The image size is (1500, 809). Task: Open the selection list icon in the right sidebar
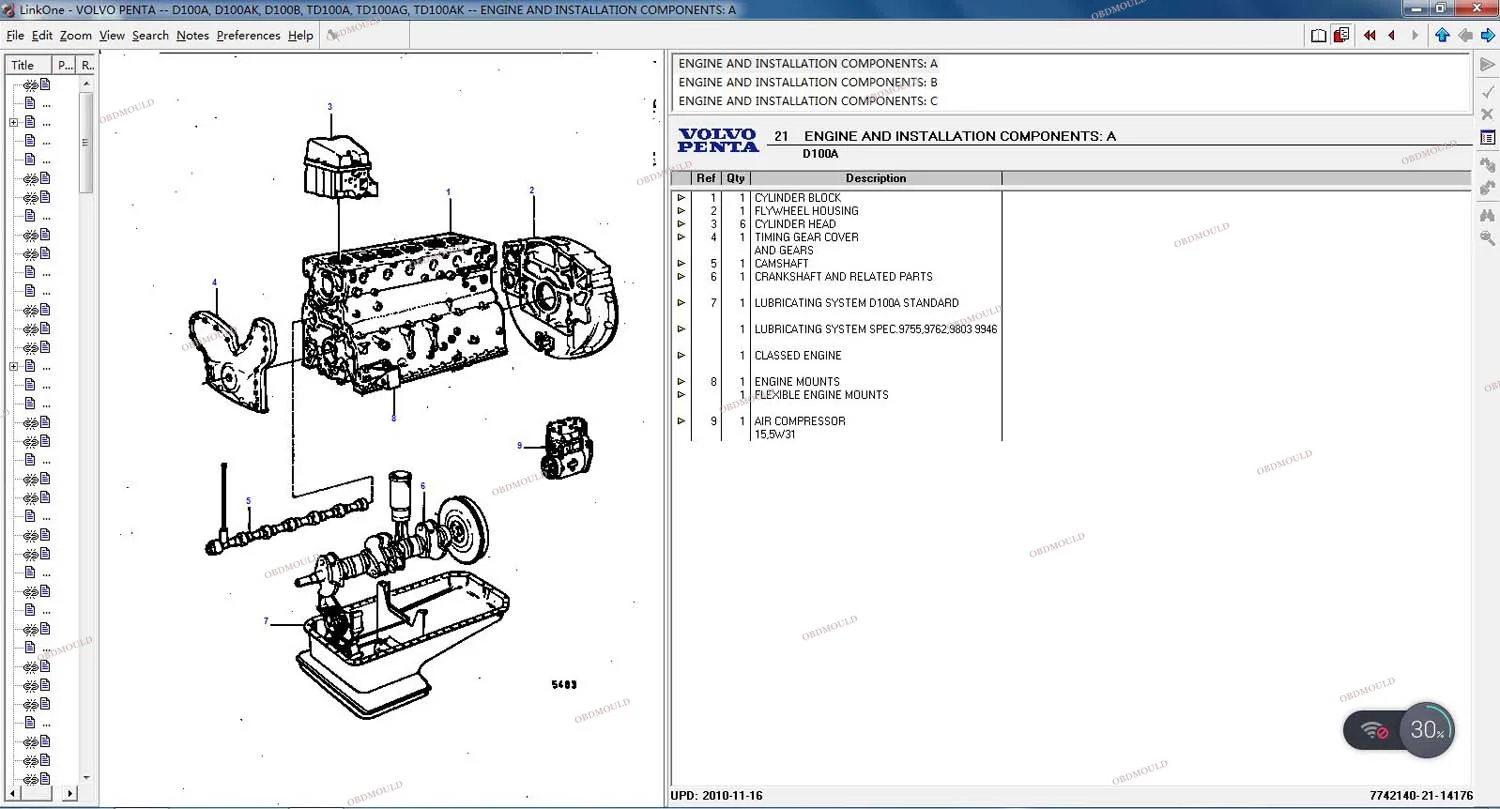1488,137
